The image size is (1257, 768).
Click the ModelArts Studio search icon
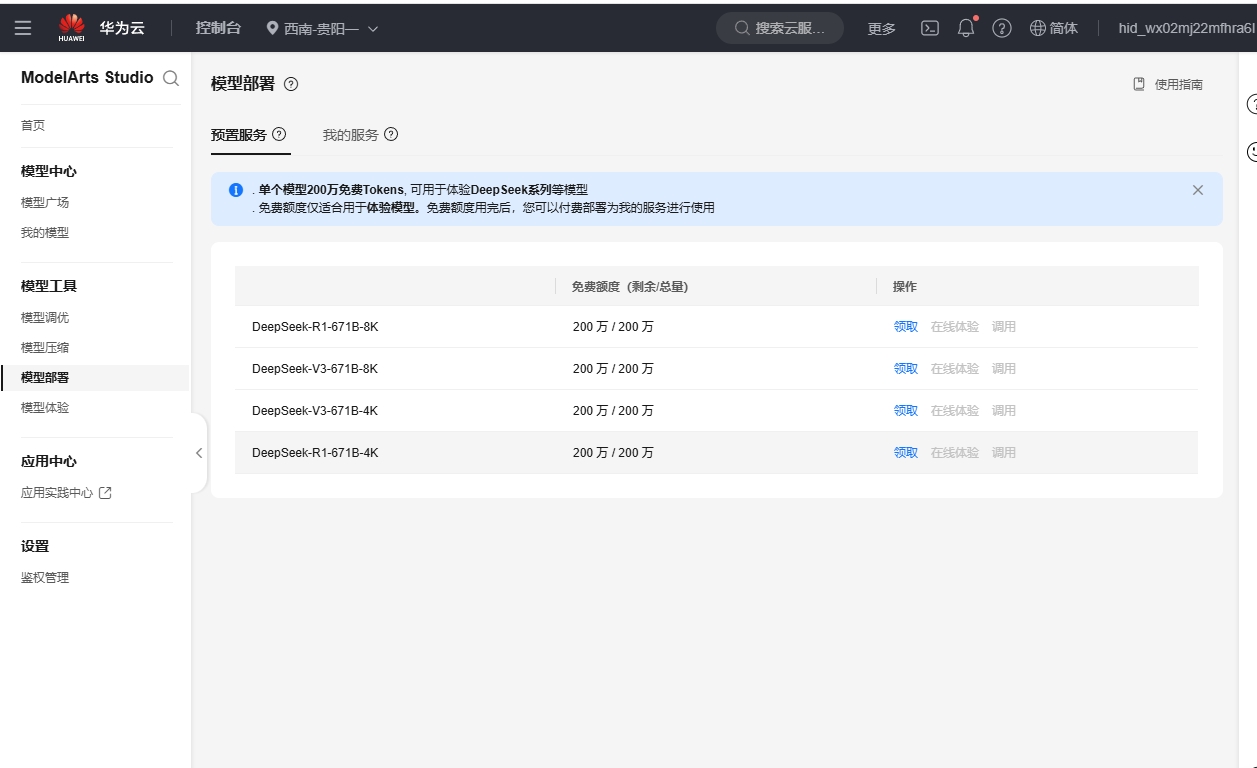(x=171, y=78)
